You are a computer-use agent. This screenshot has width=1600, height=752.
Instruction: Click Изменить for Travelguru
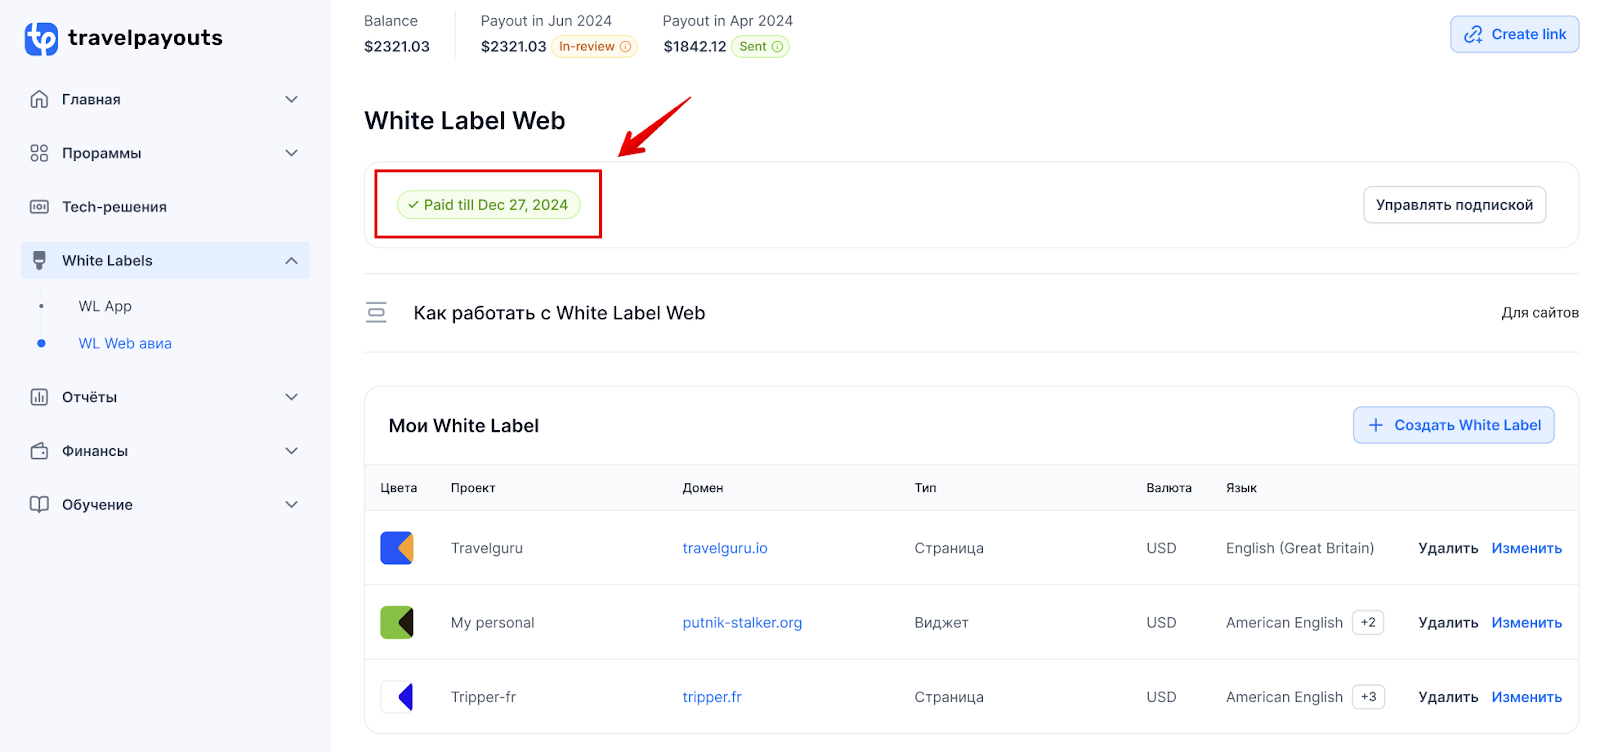[1526, 548]
